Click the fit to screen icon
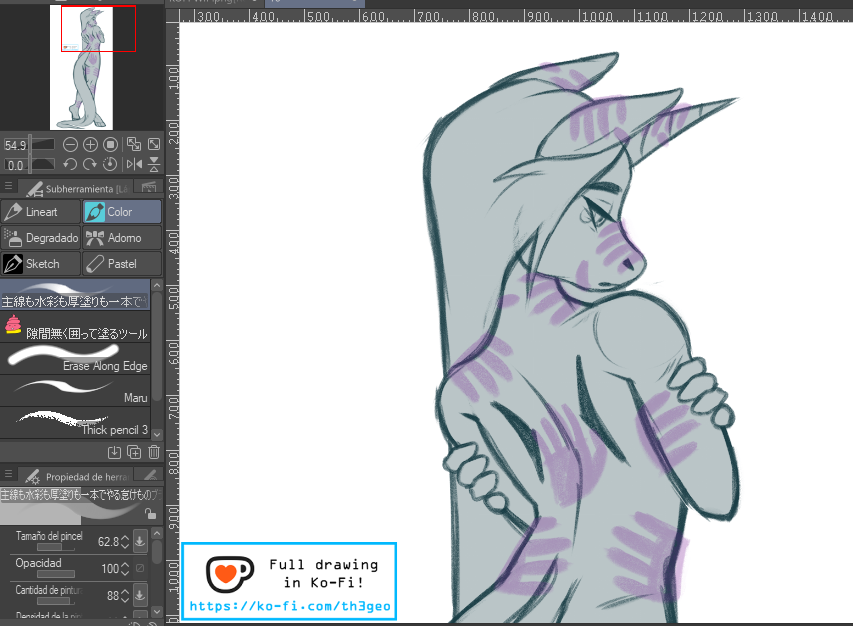The height and width of the screenshot is (626, 853). click(x=135, y=145)
